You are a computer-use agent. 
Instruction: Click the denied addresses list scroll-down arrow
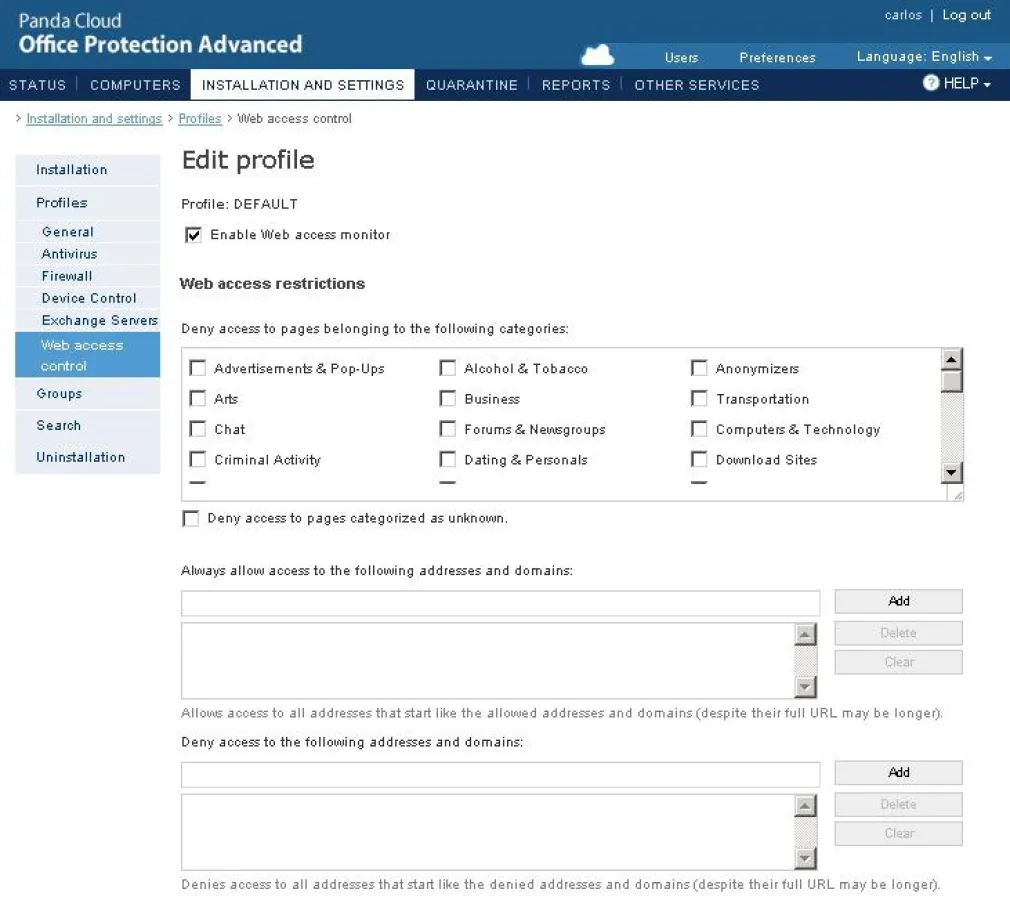pyautogui.click(x=805, y=858)
